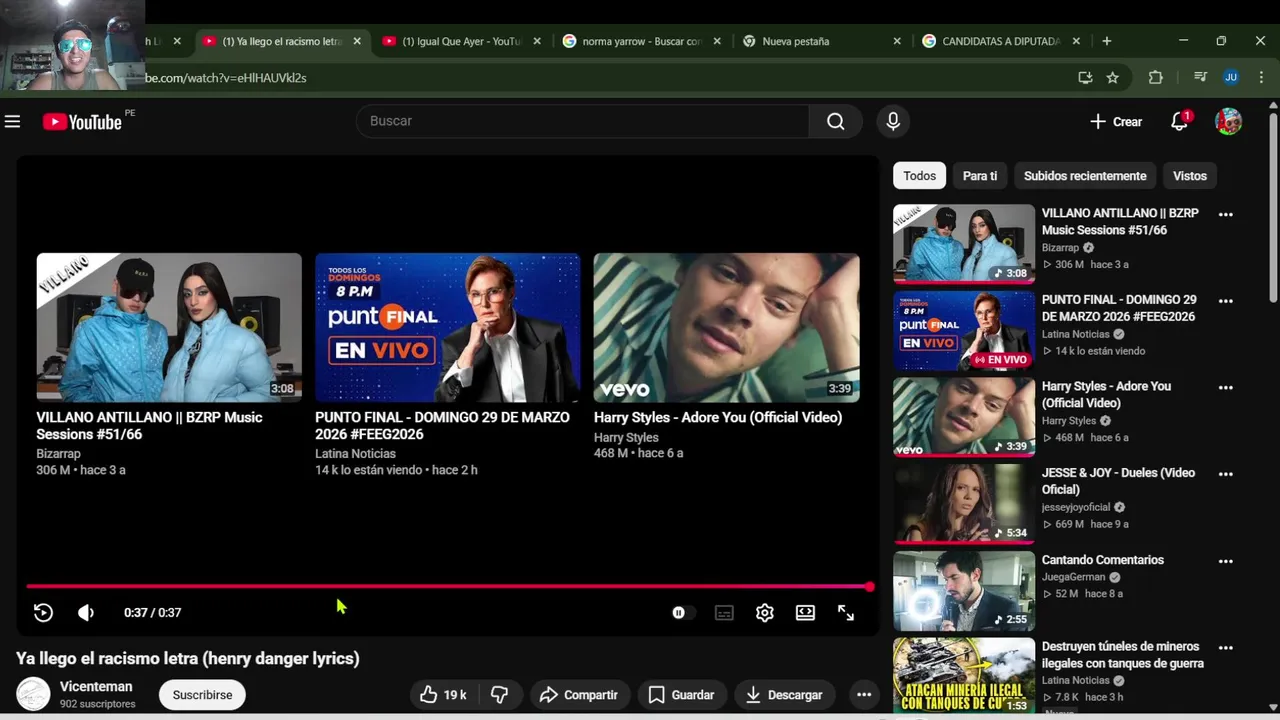
Task: Open Bizarrap channel link under end-screen video
Action: [x=59, y=454]
